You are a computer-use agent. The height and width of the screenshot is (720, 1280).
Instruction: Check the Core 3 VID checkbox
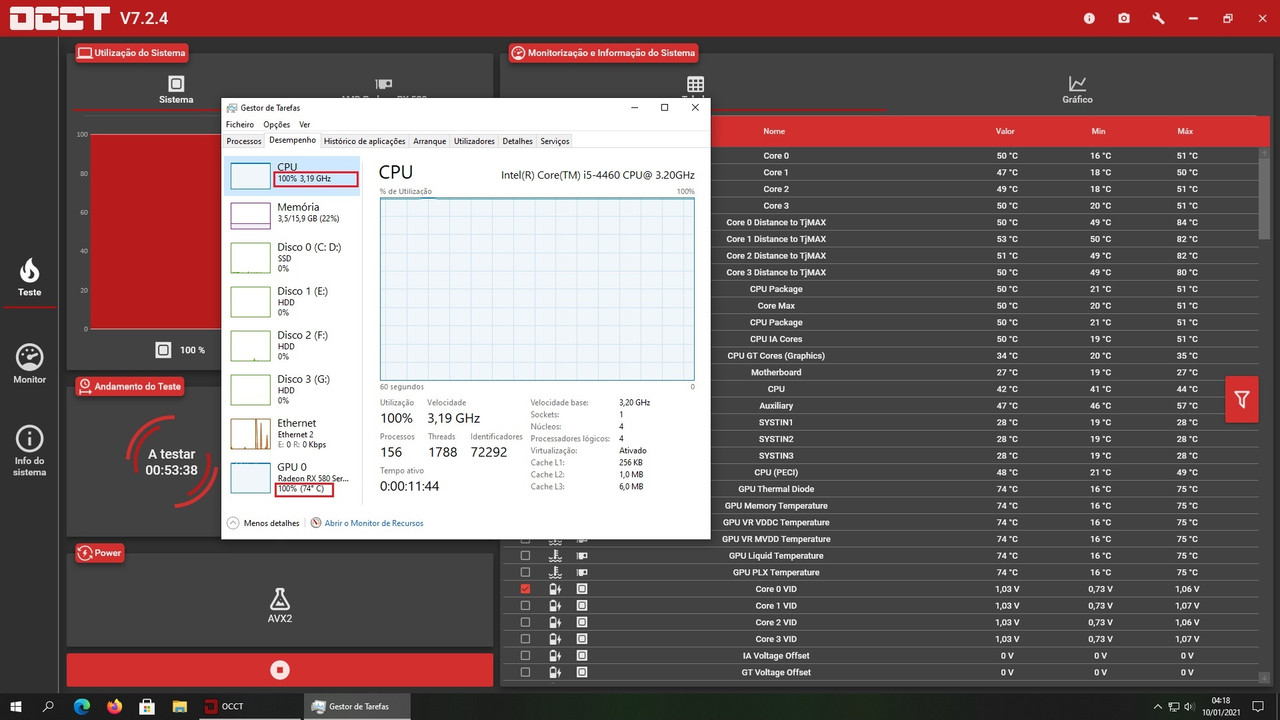(525, 639)
